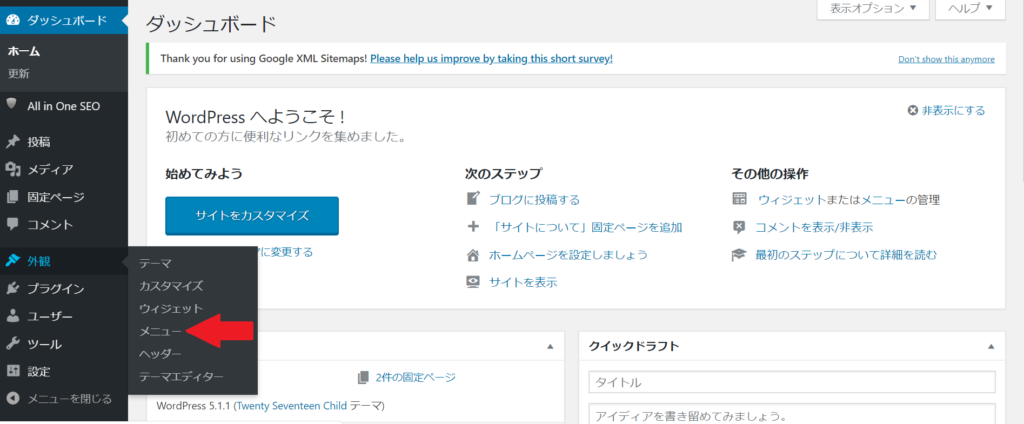This screenshot has width=1024, height=424.
Task: Collapse the クイックドラフト panel with its arrow
Action: pos(991,346)
